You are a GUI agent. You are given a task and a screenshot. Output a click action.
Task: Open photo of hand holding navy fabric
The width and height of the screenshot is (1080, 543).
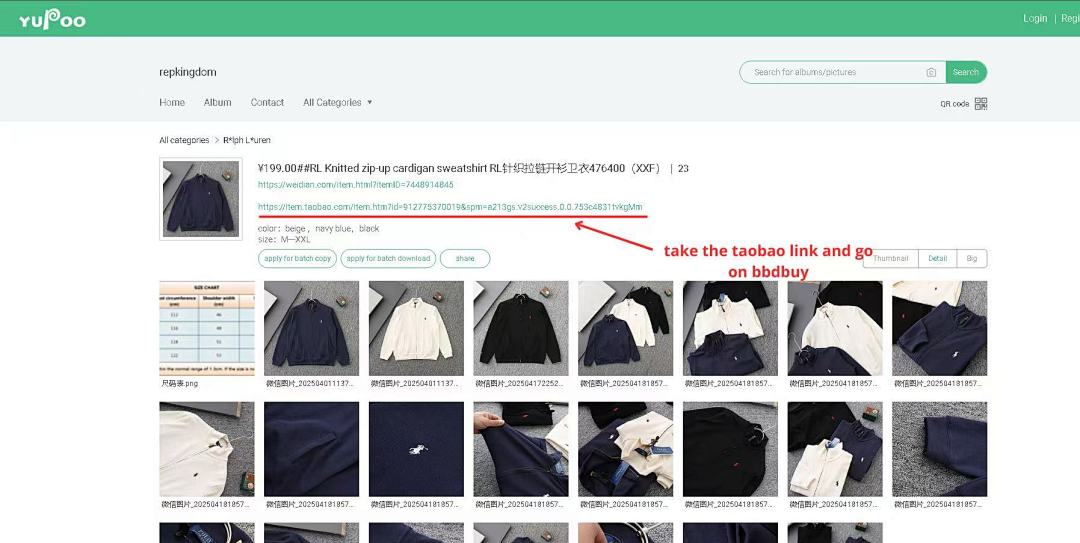[521, 449]
